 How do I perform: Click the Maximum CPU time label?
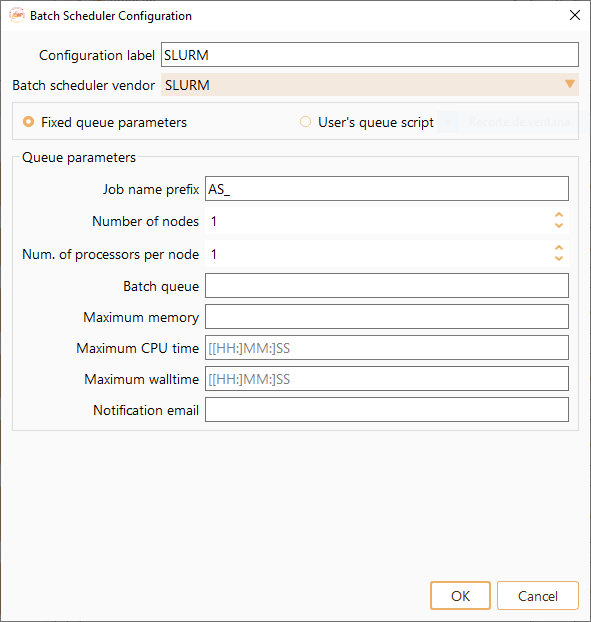138,348
